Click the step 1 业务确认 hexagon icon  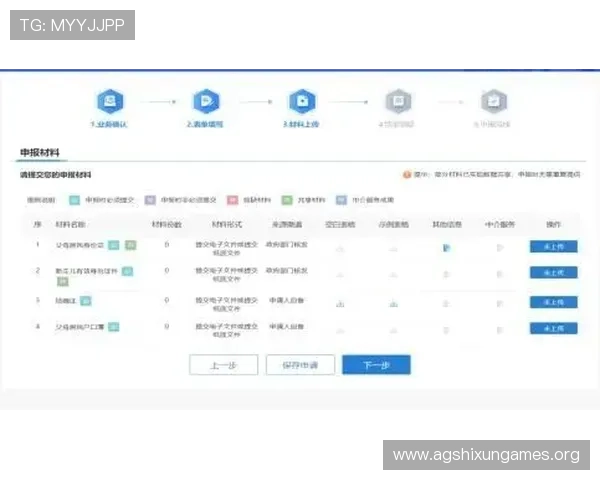point(110,101)
